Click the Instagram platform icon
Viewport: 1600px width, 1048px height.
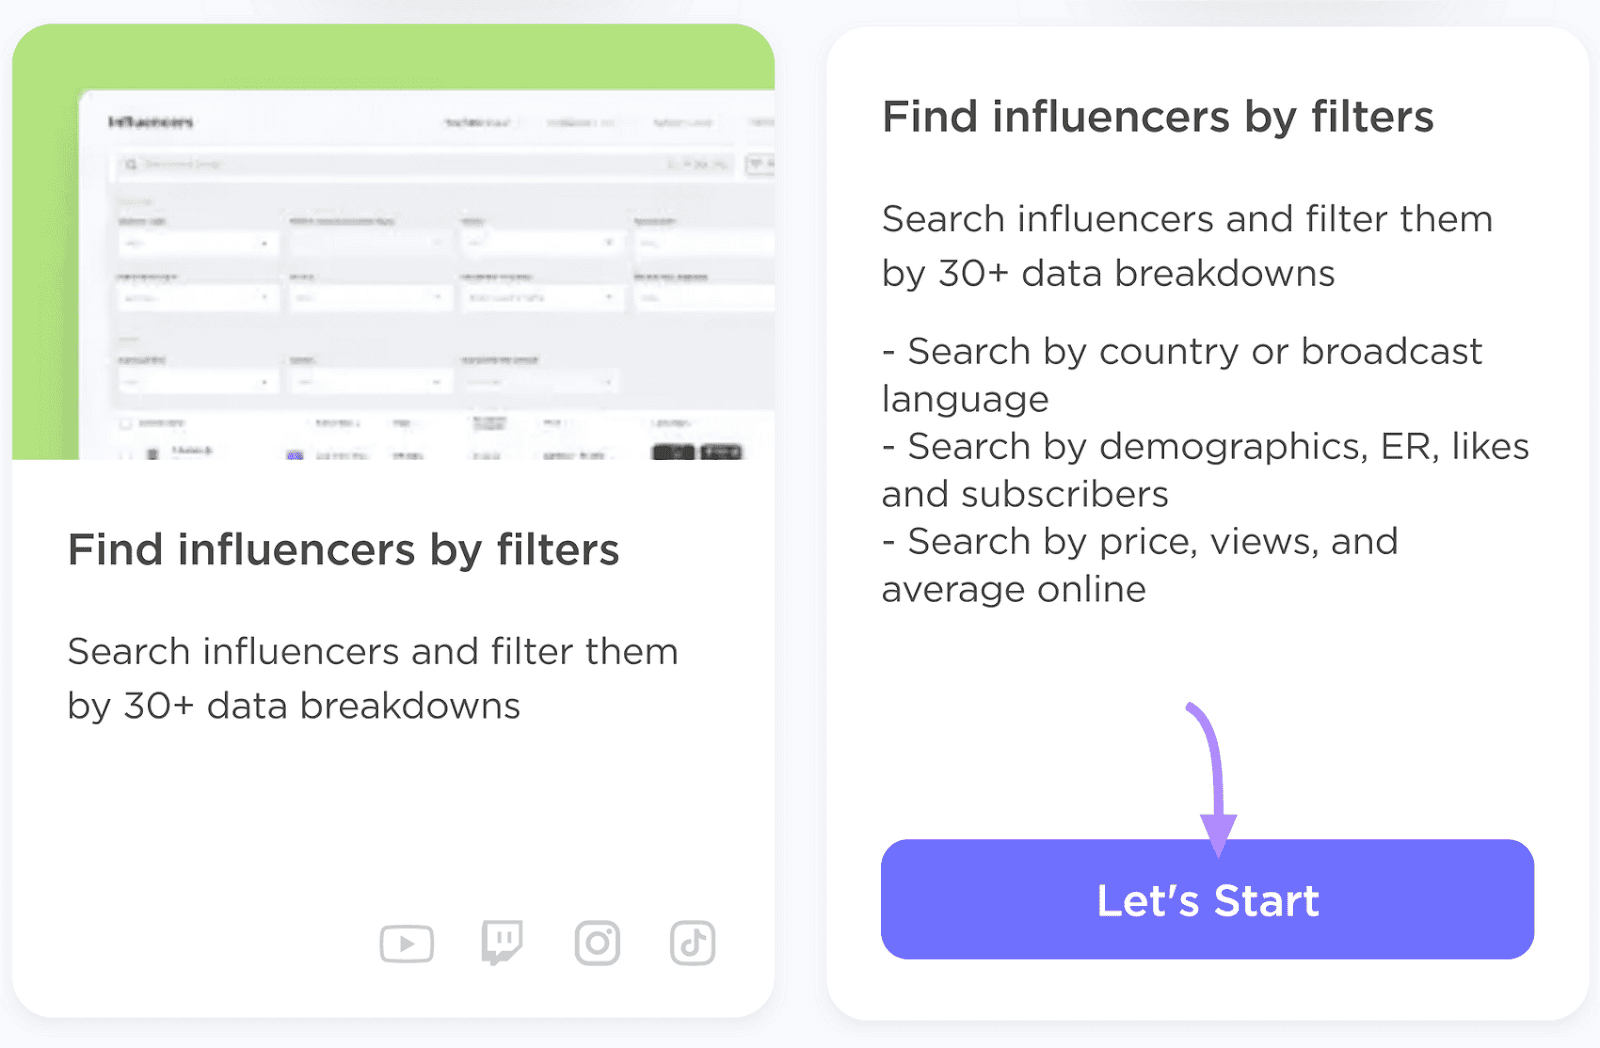[x=597, y=941]
